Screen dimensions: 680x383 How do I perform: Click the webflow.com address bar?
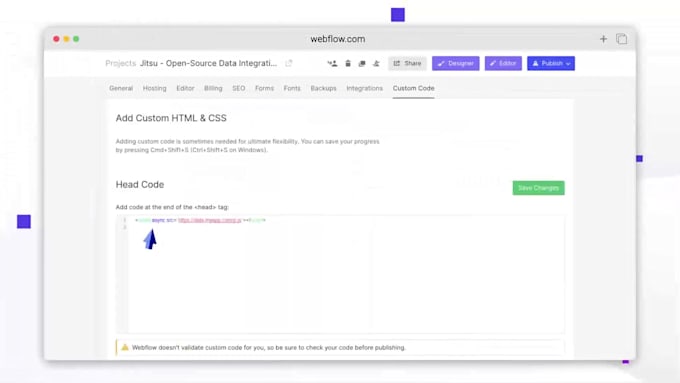[x=337, y=39]
